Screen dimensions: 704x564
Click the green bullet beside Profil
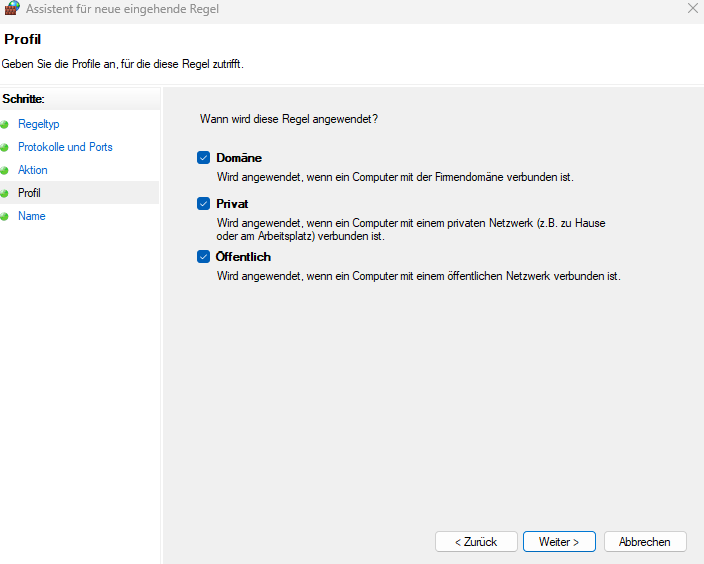5,193
